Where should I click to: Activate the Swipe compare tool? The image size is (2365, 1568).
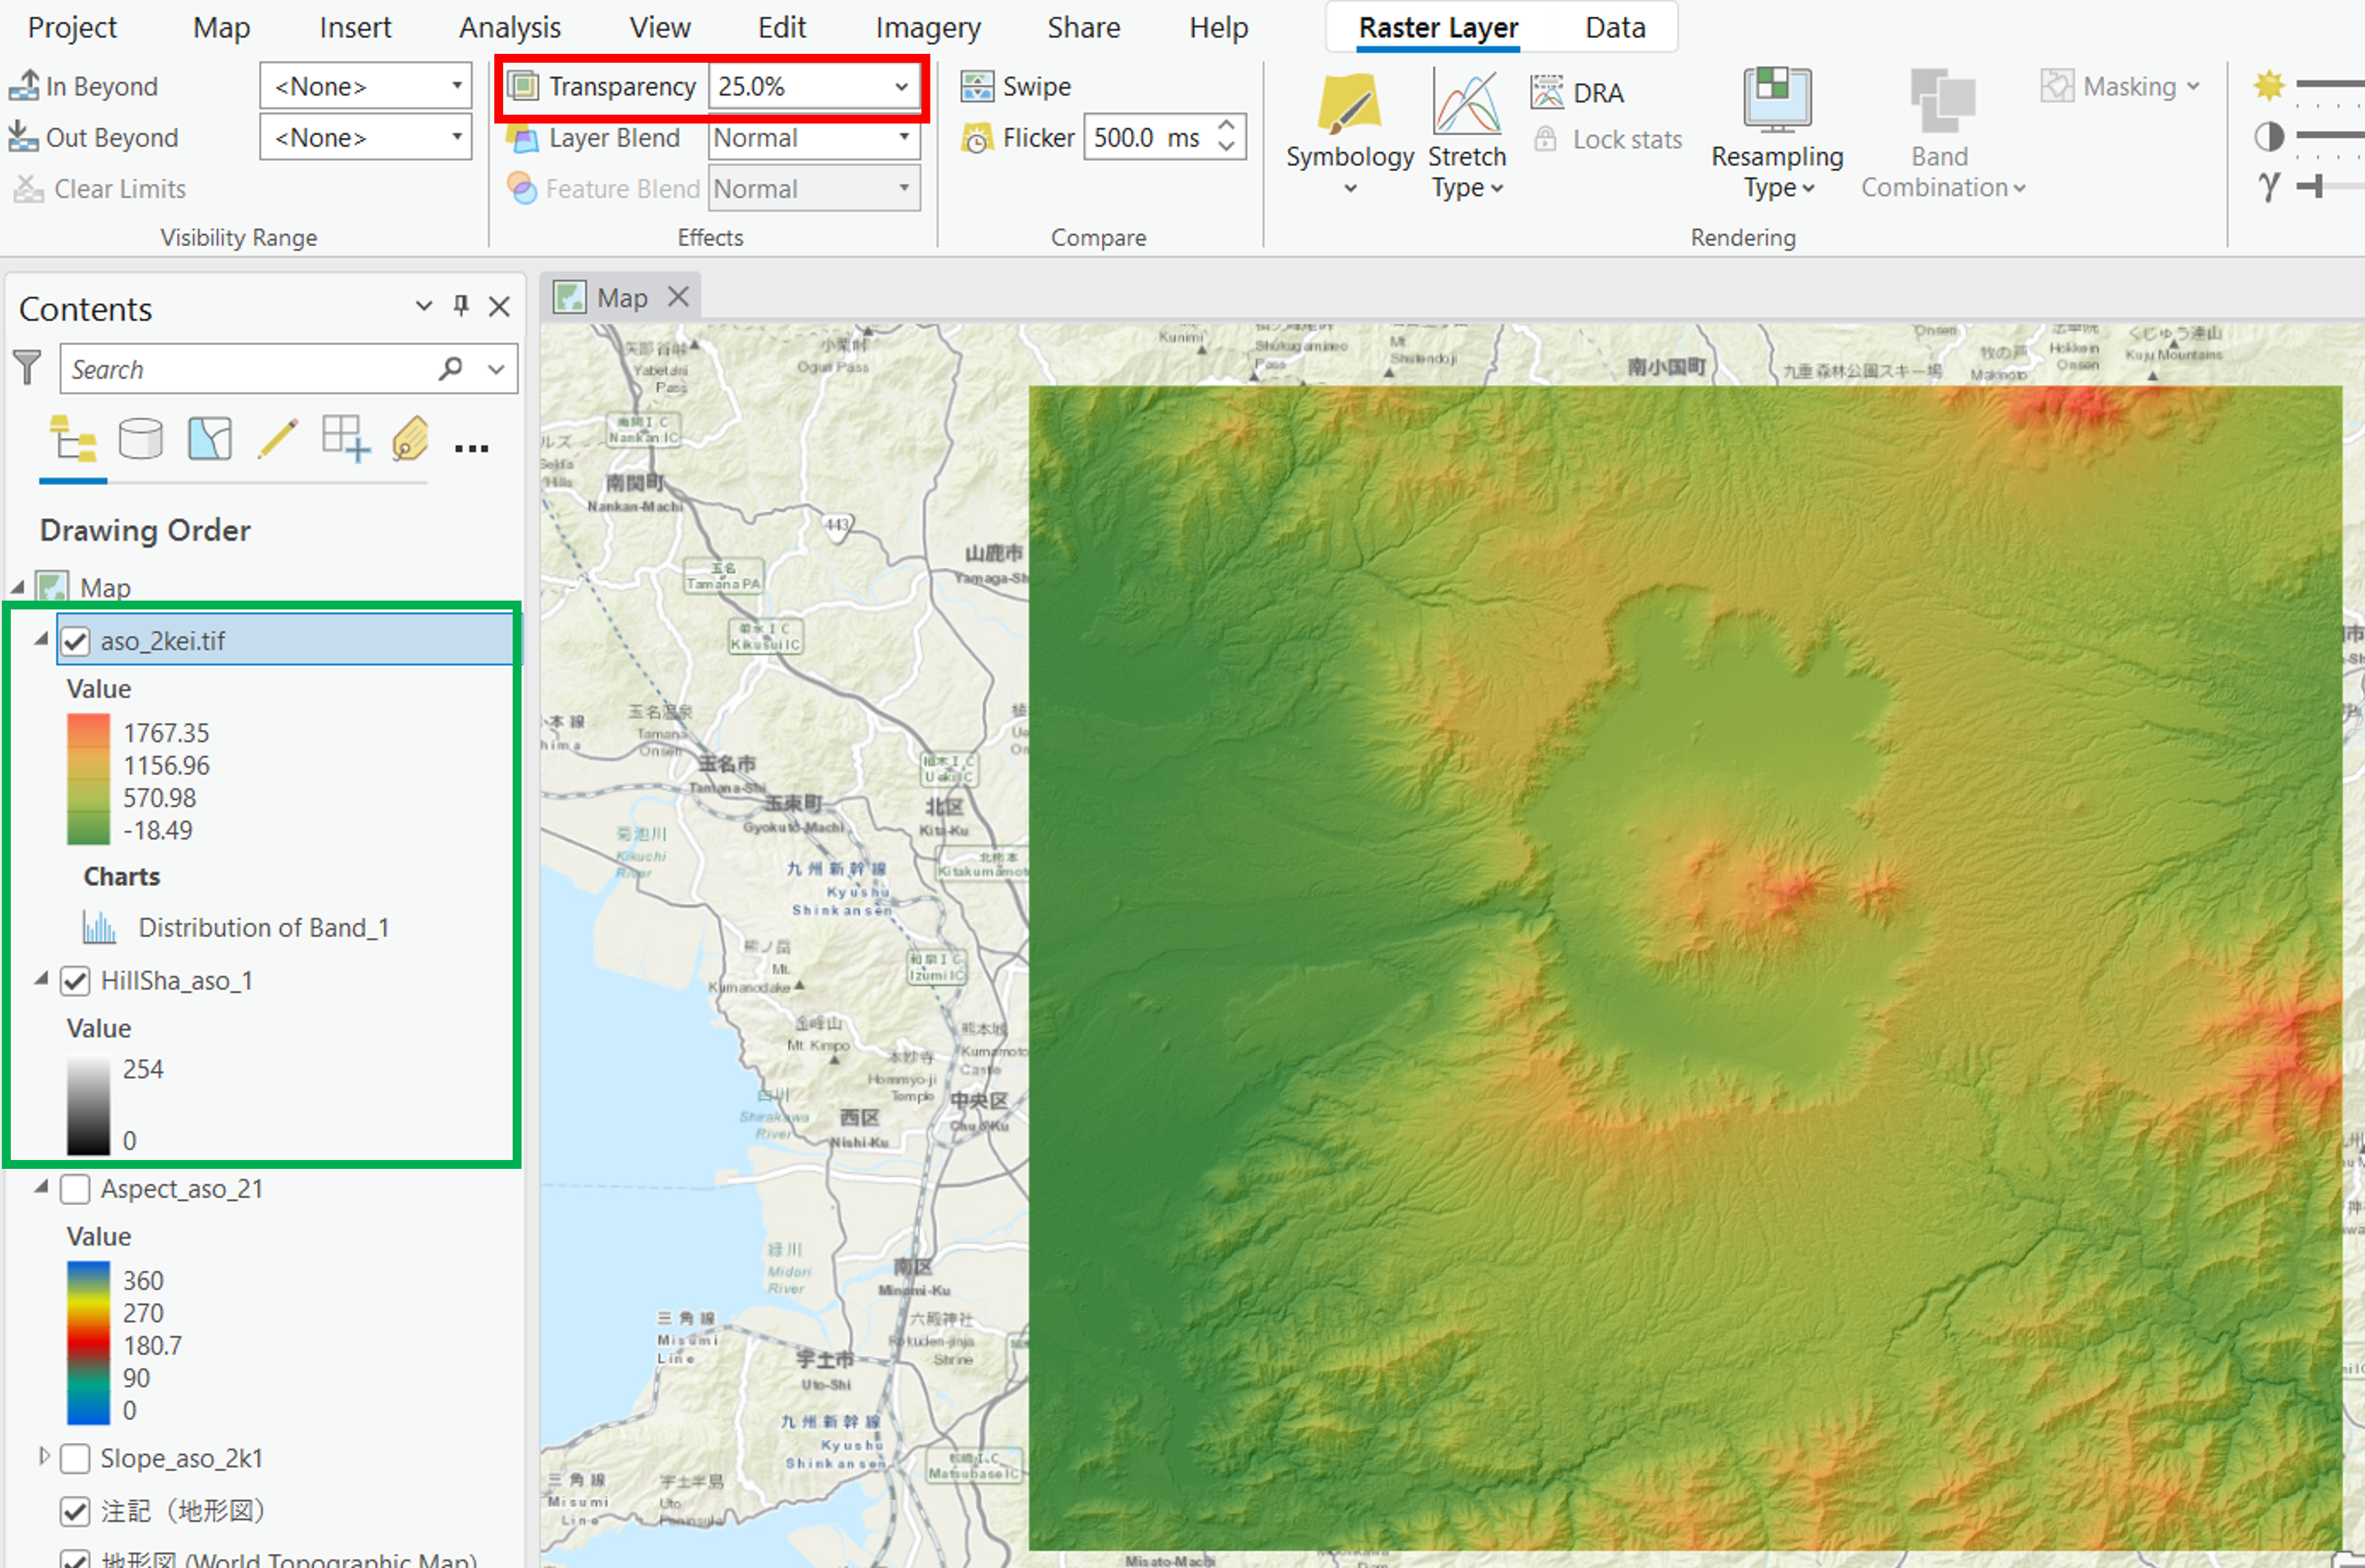(1016, 86)
